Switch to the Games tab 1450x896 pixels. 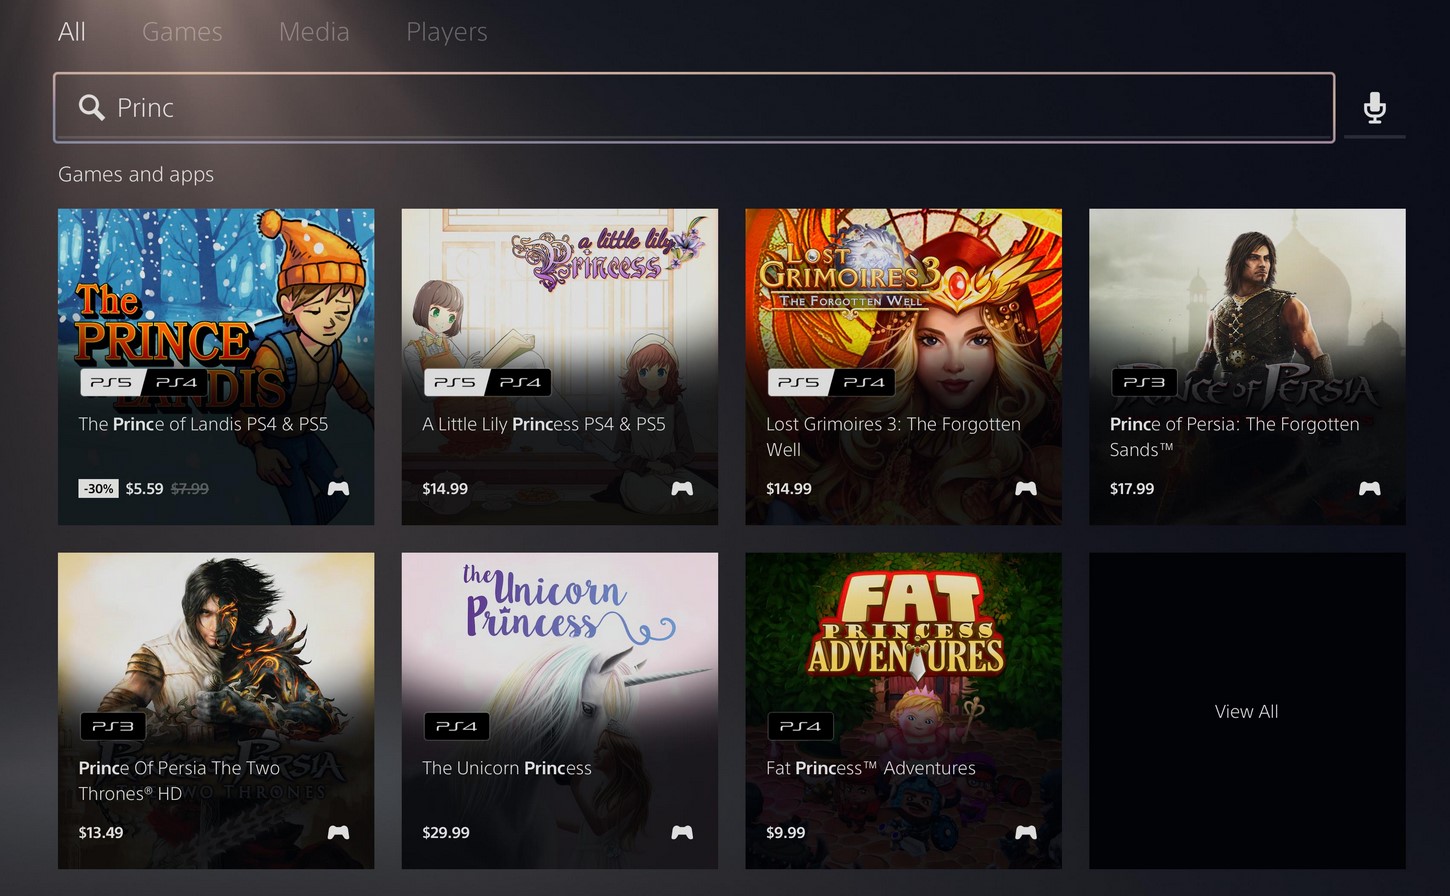[182, 32]
